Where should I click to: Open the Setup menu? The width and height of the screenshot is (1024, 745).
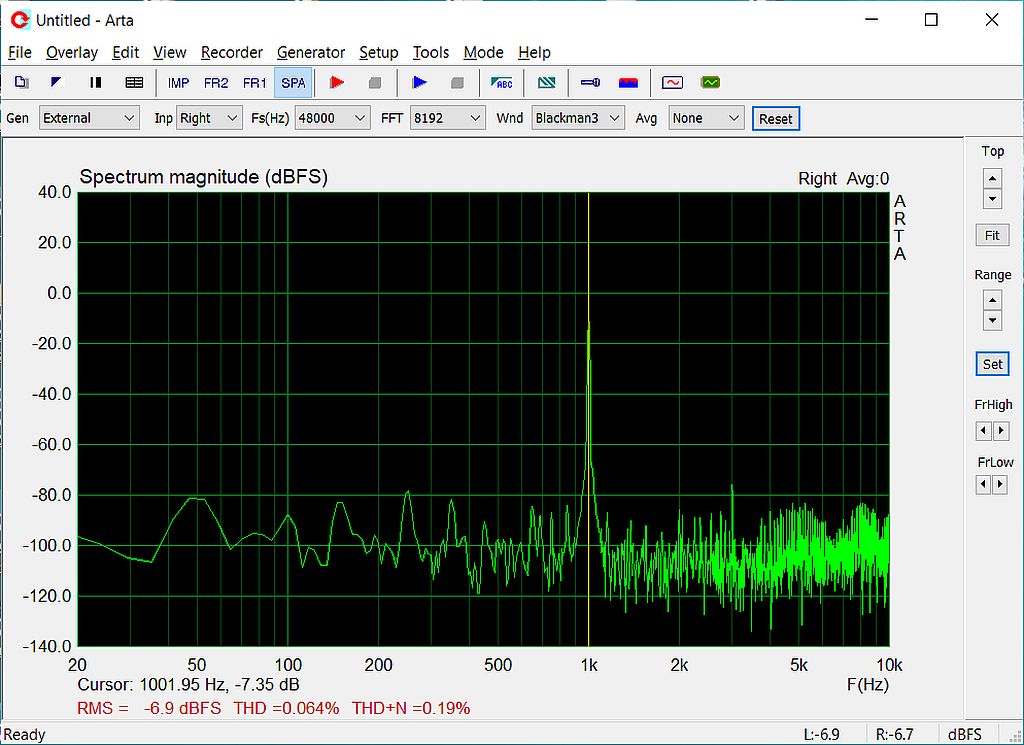pos(379,52)
